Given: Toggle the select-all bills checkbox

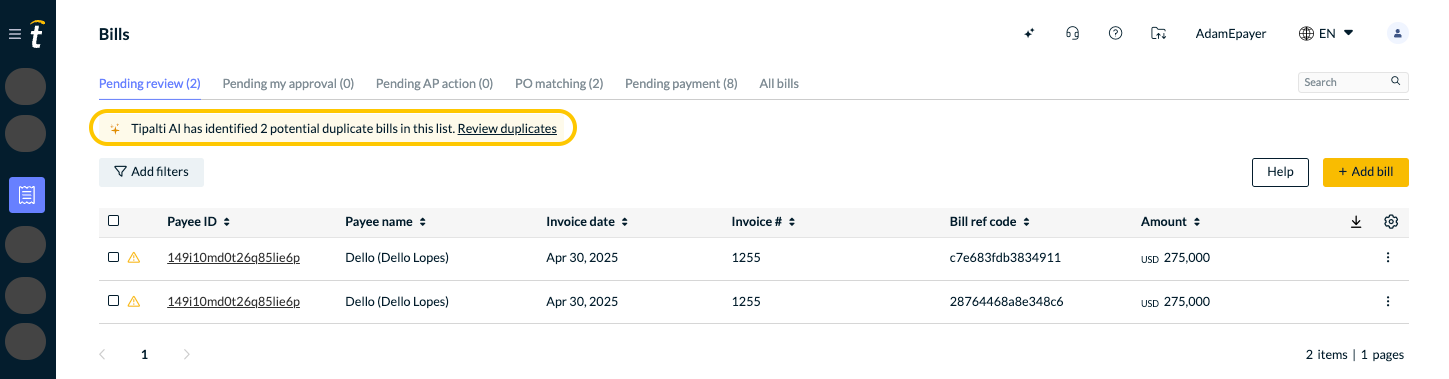Looking at the screenshot, I should (x=113, y=221).
